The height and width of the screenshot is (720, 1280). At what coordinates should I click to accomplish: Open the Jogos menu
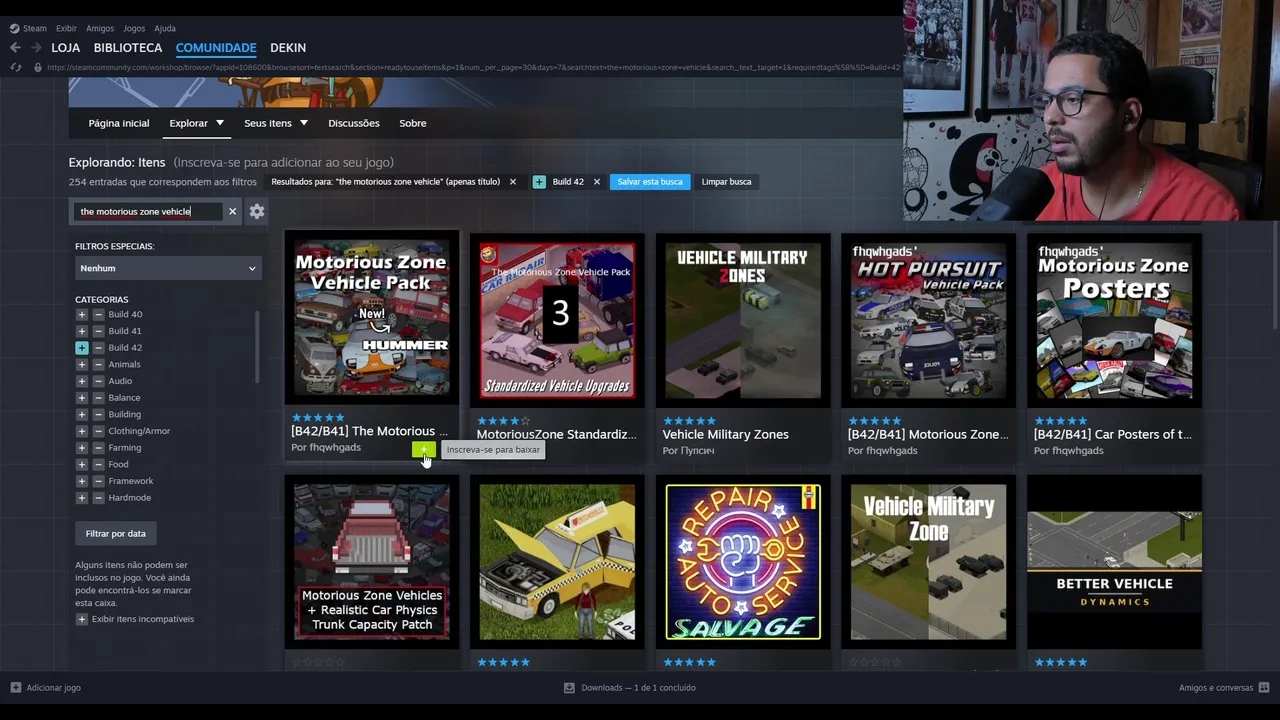134,28
